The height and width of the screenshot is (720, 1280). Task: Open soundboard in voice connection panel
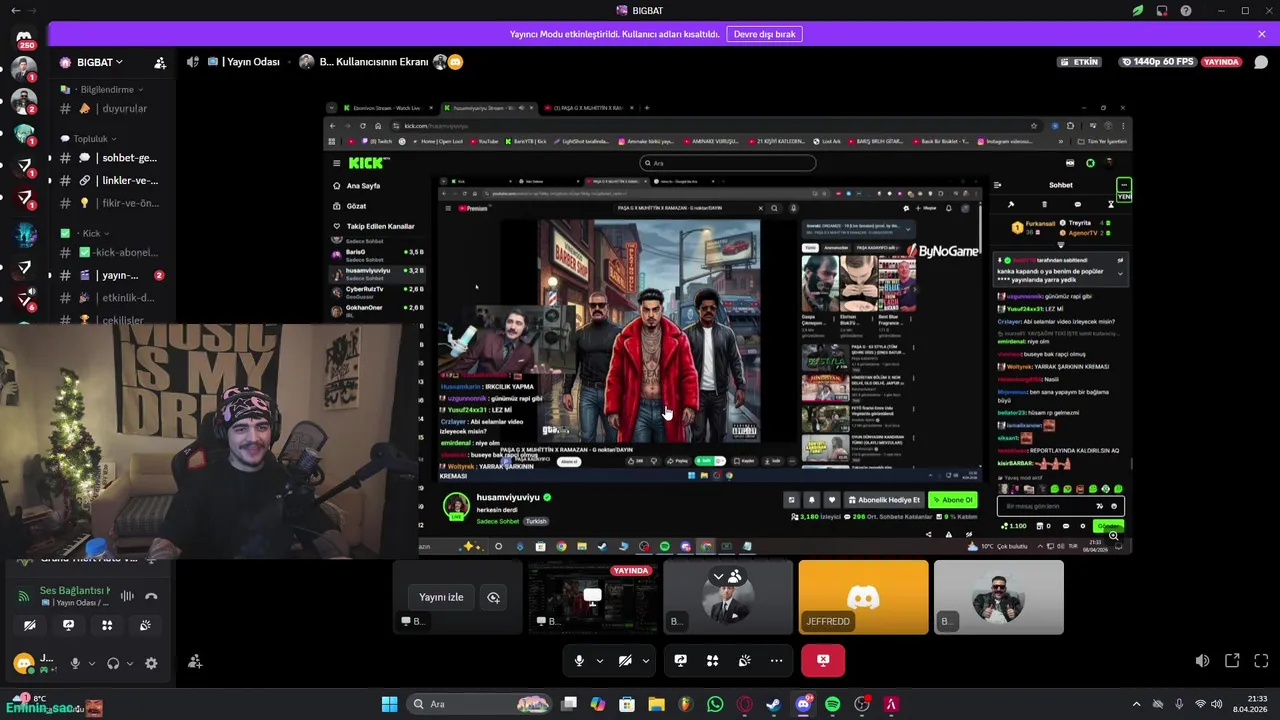[x=145, y=625]
